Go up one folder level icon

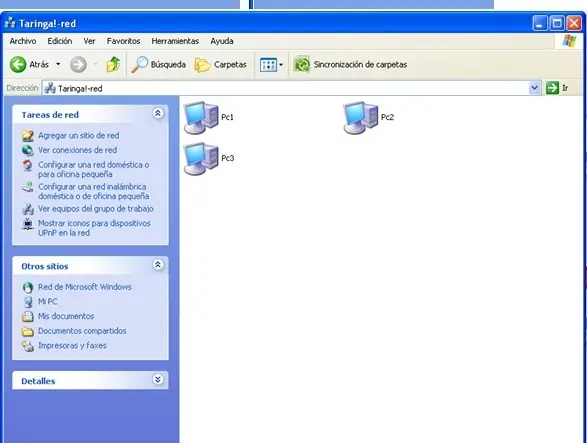[113, 64]
